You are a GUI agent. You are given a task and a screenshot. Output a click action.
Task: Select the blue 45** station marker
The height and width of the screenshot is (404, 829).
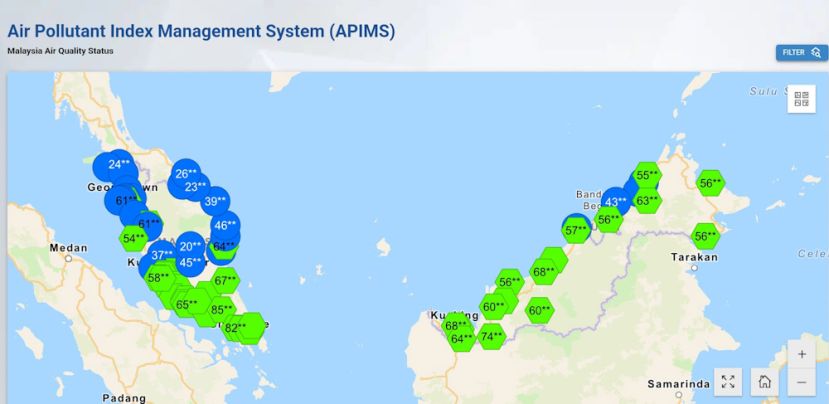190,262
